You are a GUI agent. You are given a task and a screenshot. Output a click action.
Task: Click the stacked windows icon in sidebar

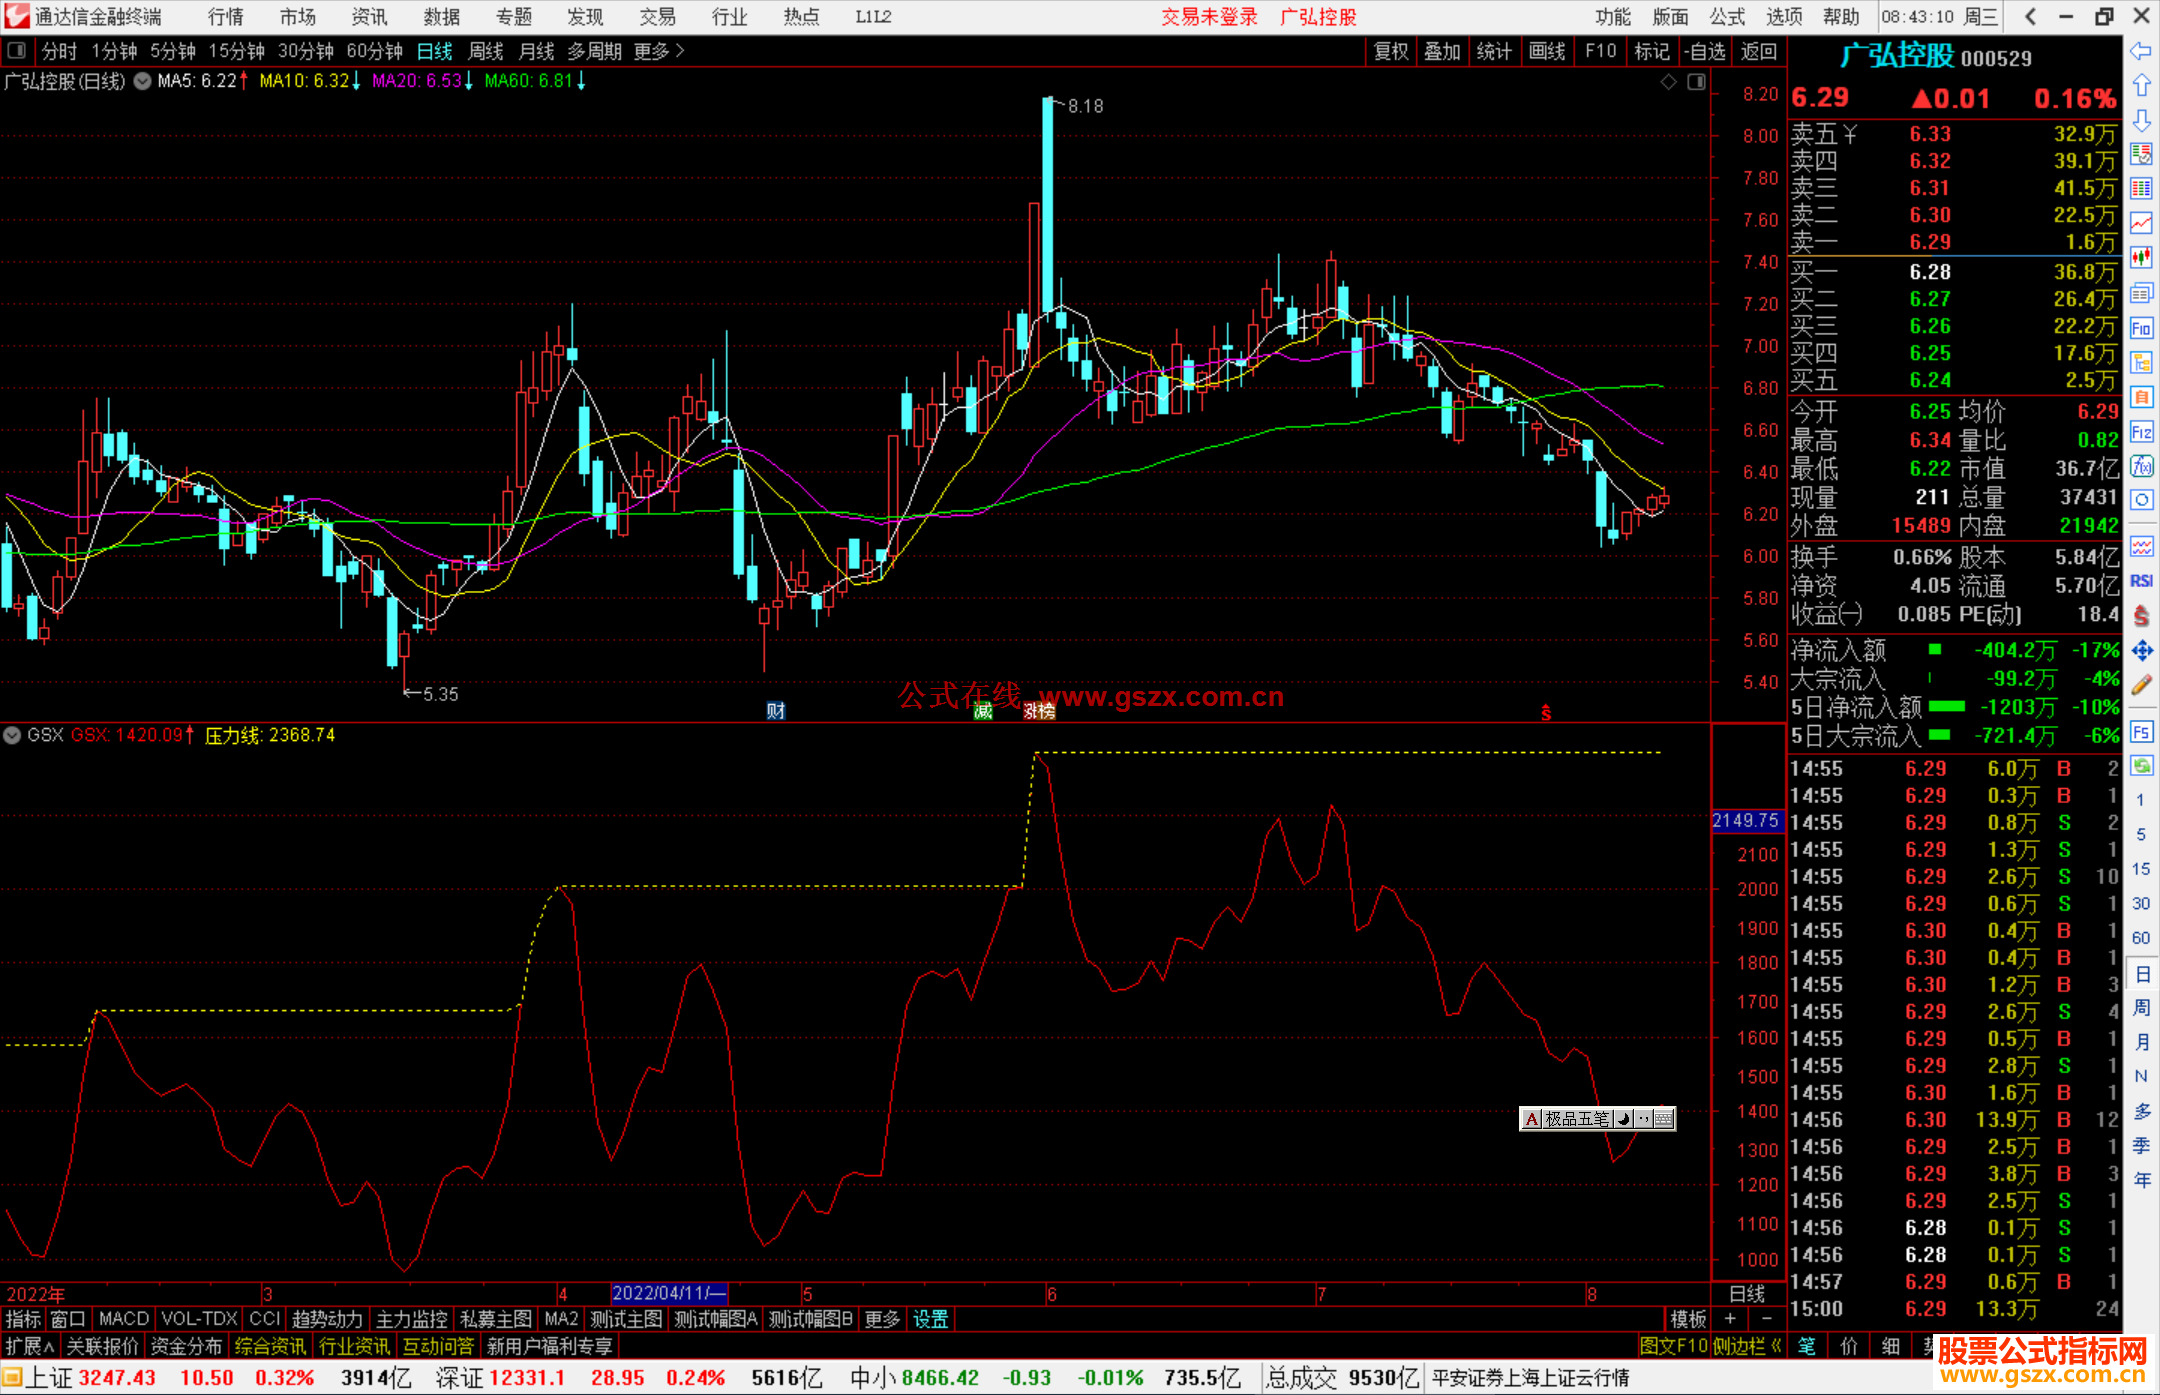tap(2141, 293)
